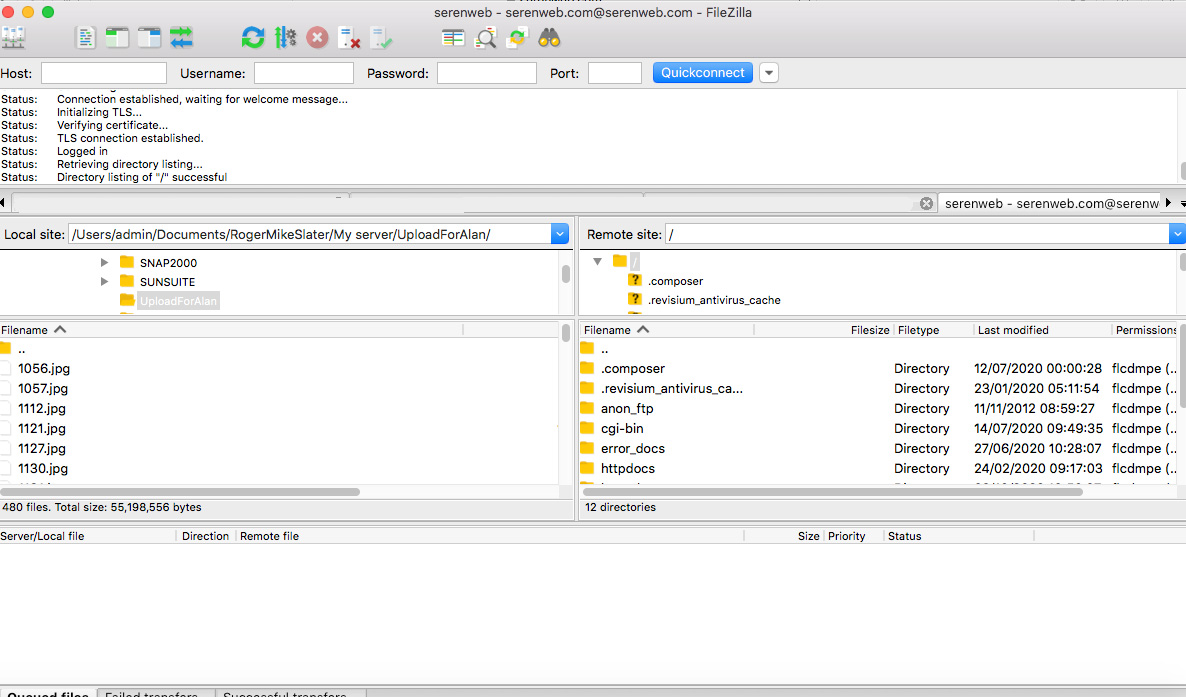The width and height of the screenshot is (1186, 697).
Task: Switch to the Failed transfers tab
Action: (157, 692)
